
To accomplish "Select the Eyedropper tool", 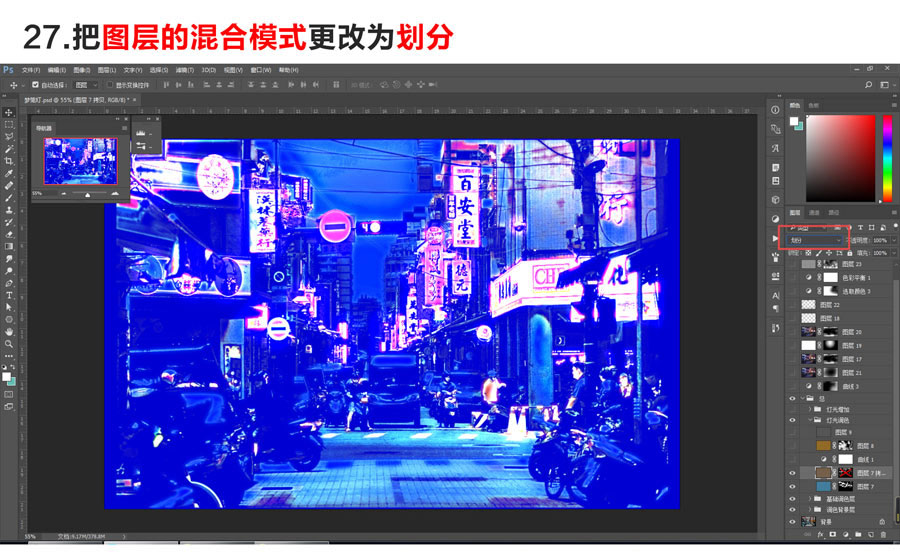I will click(9, 173).
